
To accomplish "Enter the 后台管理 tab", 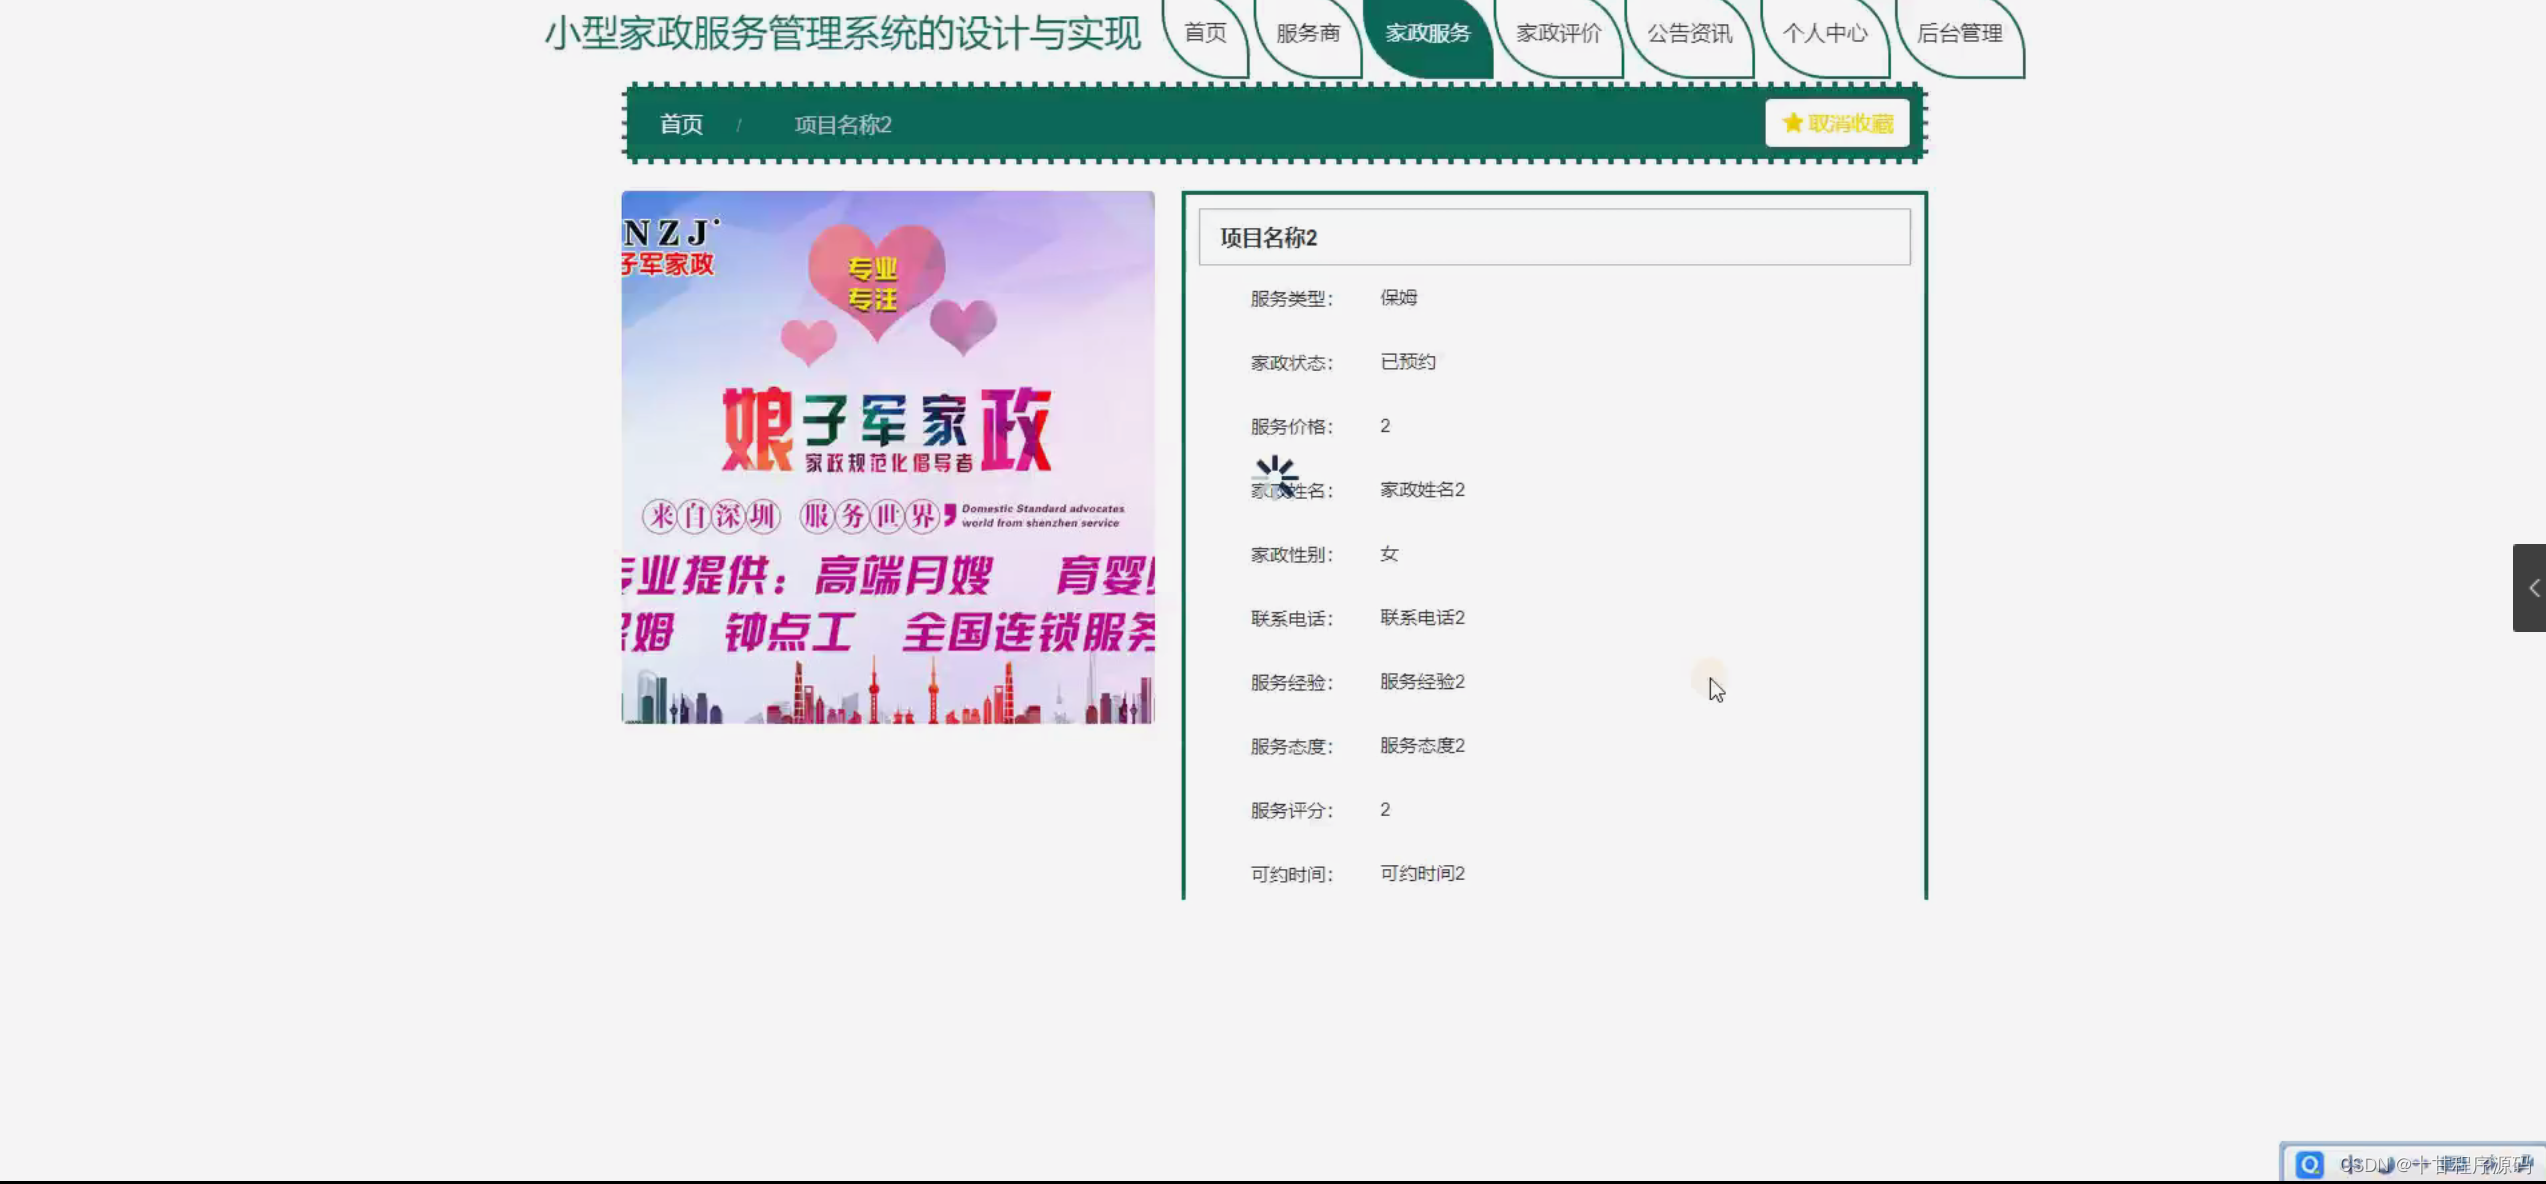I will point(1959,33).
